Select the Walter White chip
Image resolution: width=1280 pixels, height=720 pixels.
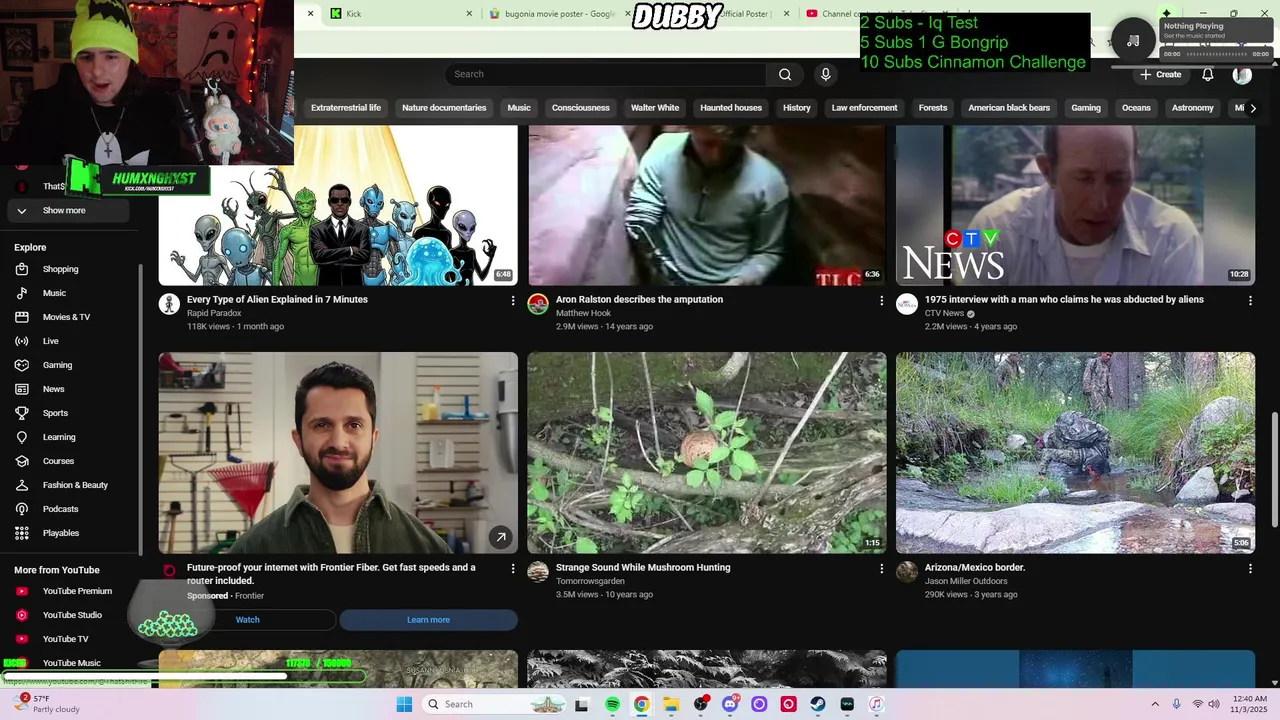[655, 108]
